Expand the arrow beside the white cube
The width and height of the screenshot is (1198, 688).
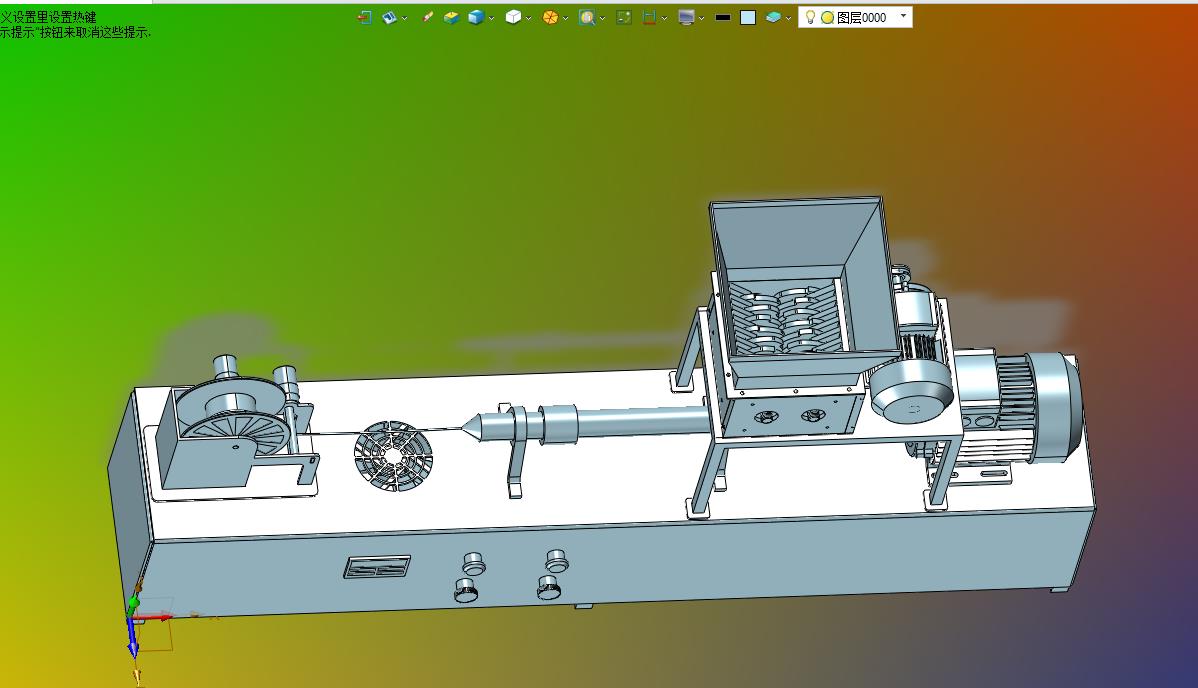pyautogui.click(x=529, y=18)
